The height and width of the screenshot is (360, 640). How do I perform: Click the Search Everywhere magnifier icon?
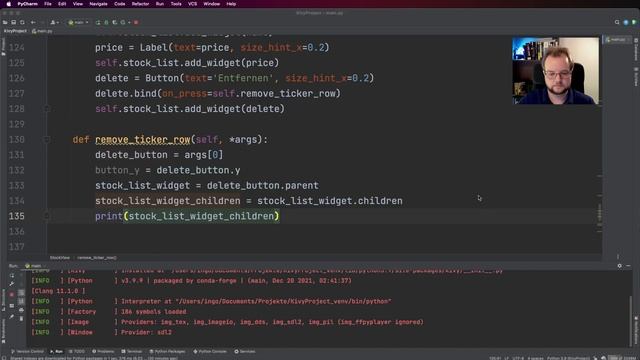pos(617,22)
